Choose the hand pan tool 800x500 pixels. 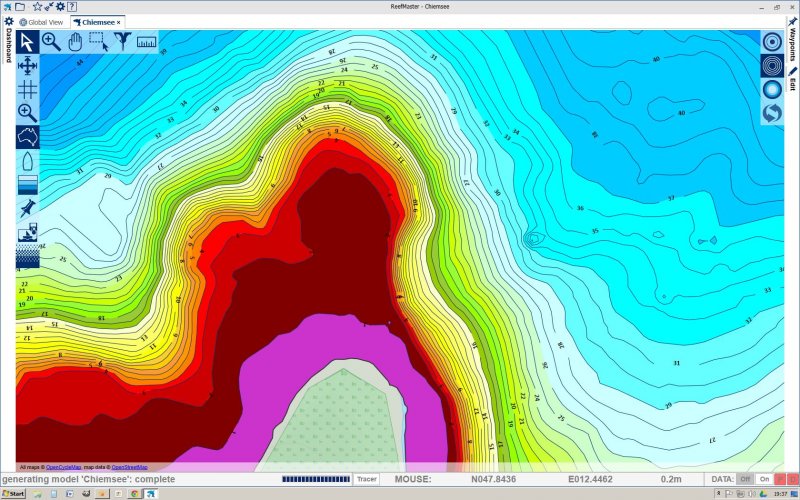(75, 41)
